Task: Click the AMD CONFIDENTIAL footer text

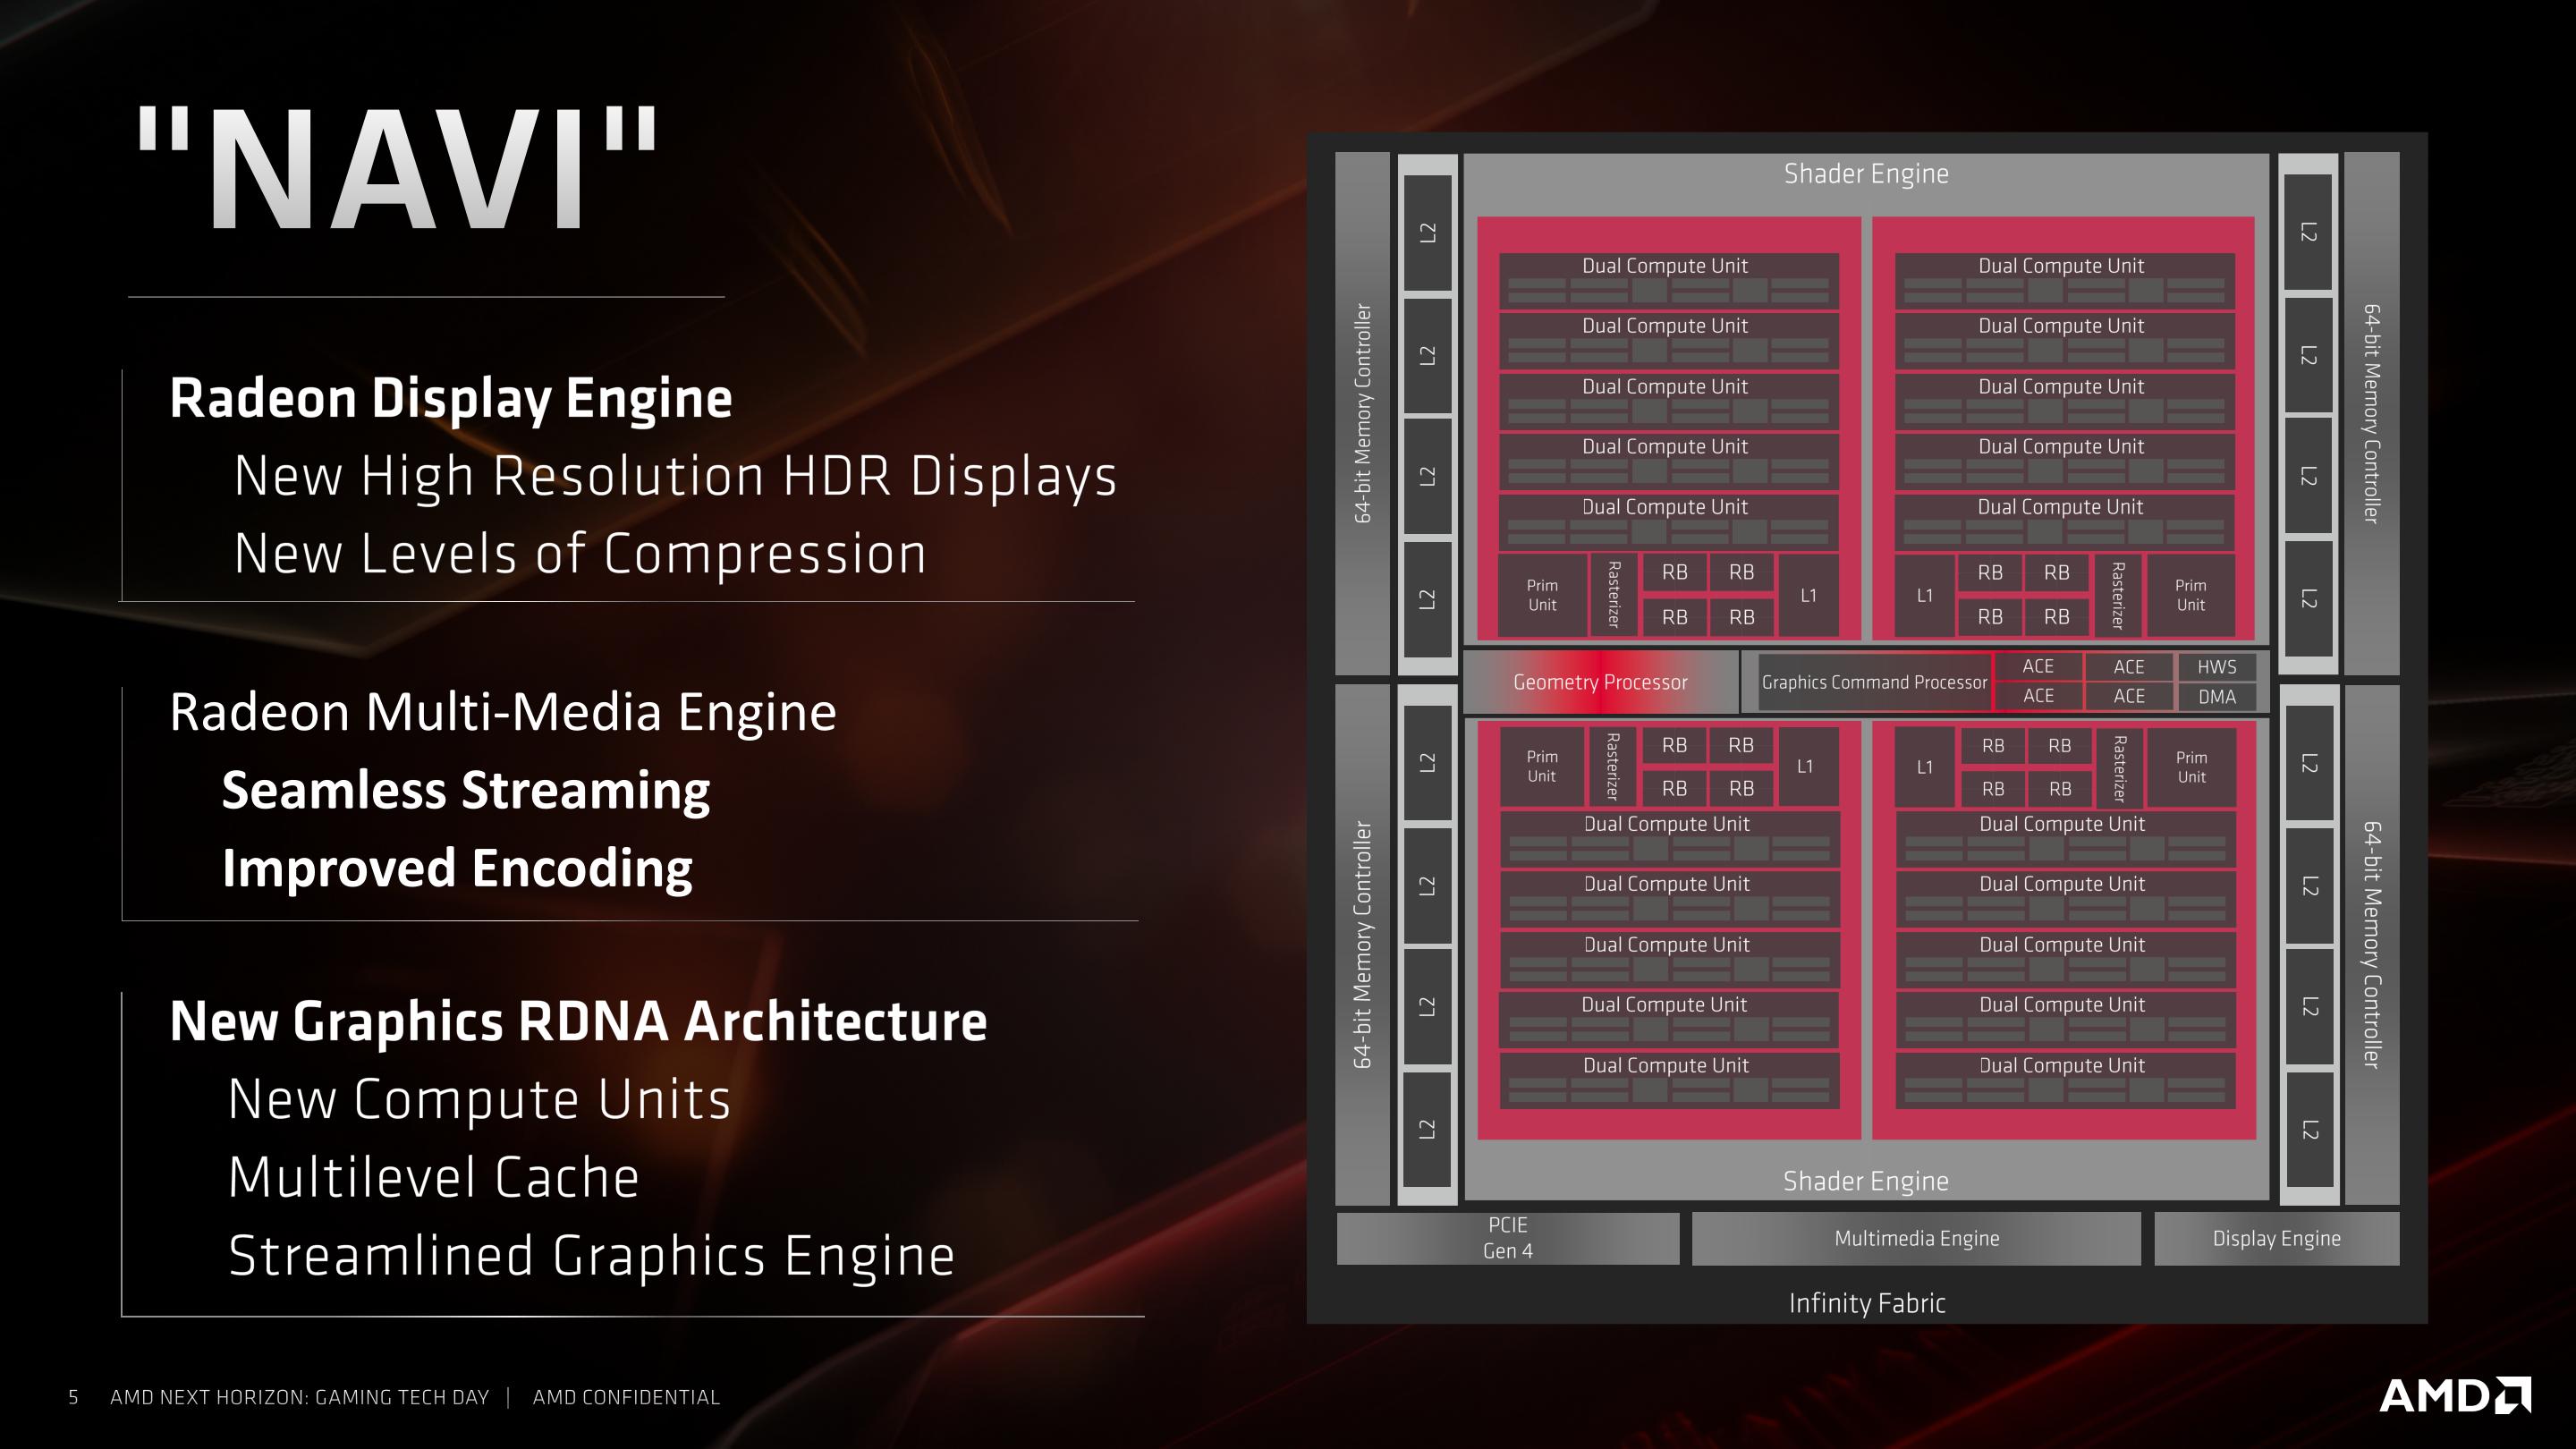Action: pos(626,1397)
